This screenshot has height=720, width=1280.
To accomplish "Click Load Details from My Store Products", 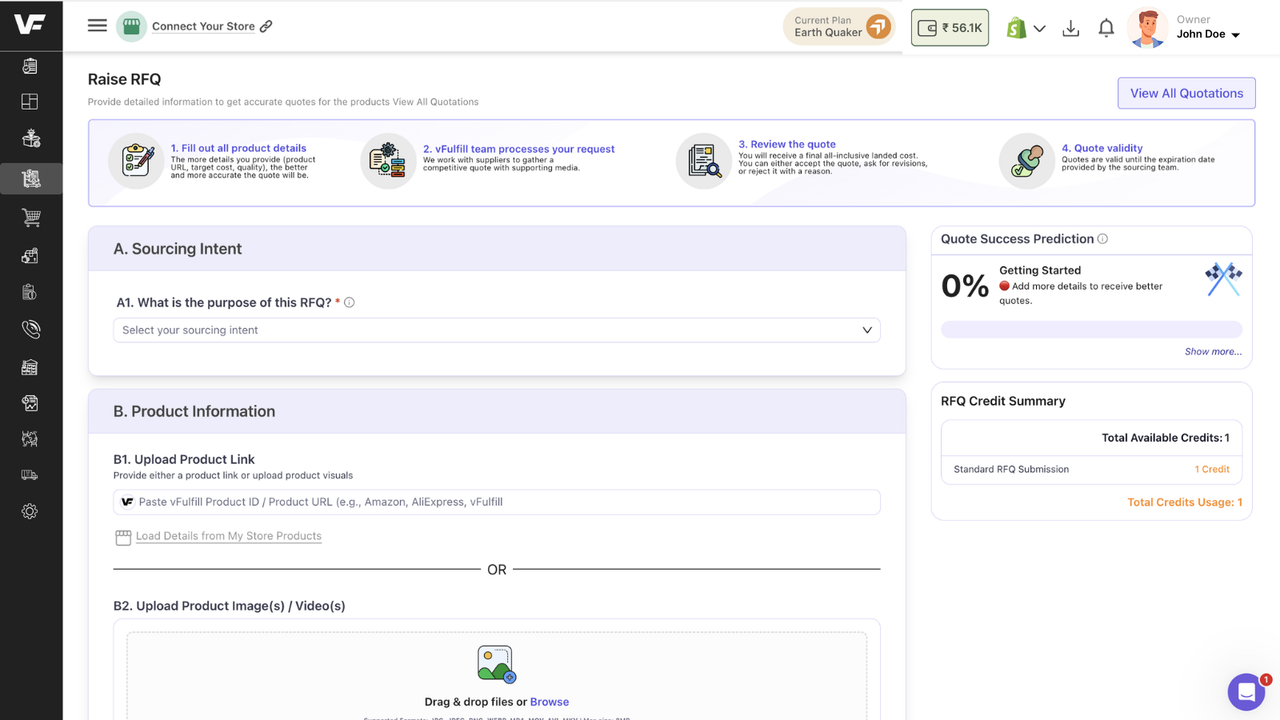I will point(229,536).
